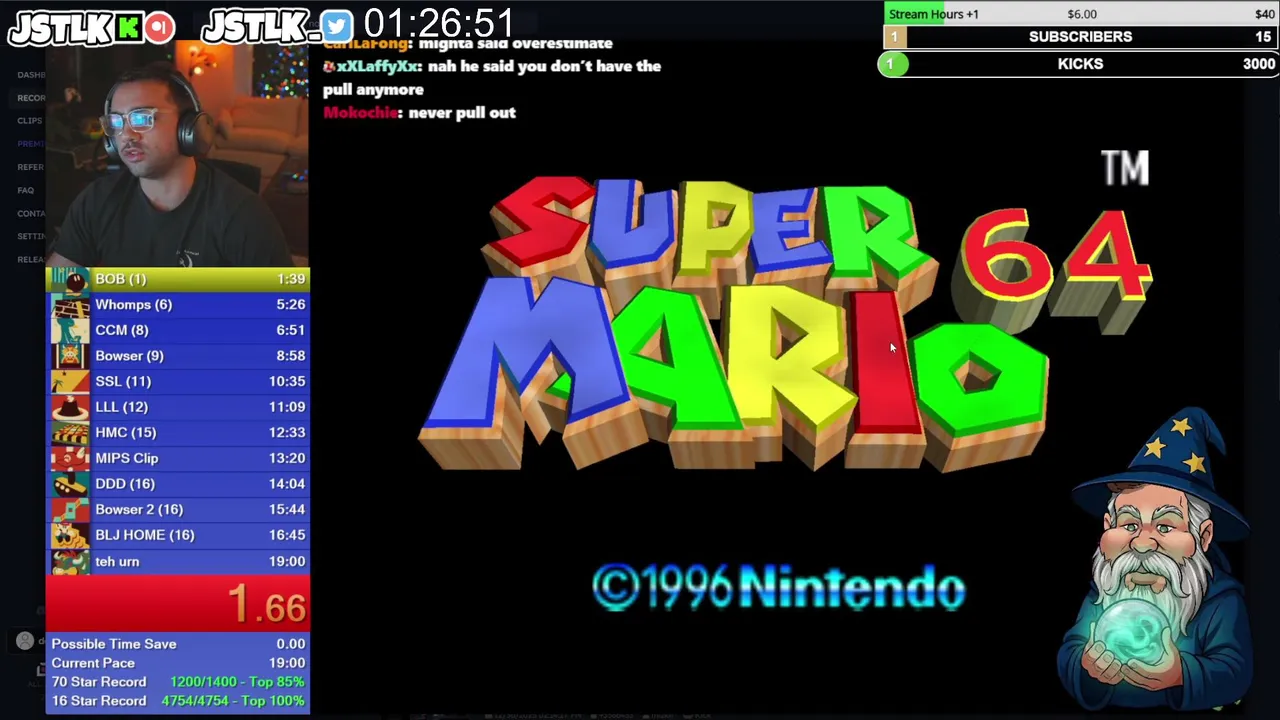The height and width of the screenshot is (720, 1280).
Task: Click the CCM (8) split icon
Action: [x=70, y=330]
